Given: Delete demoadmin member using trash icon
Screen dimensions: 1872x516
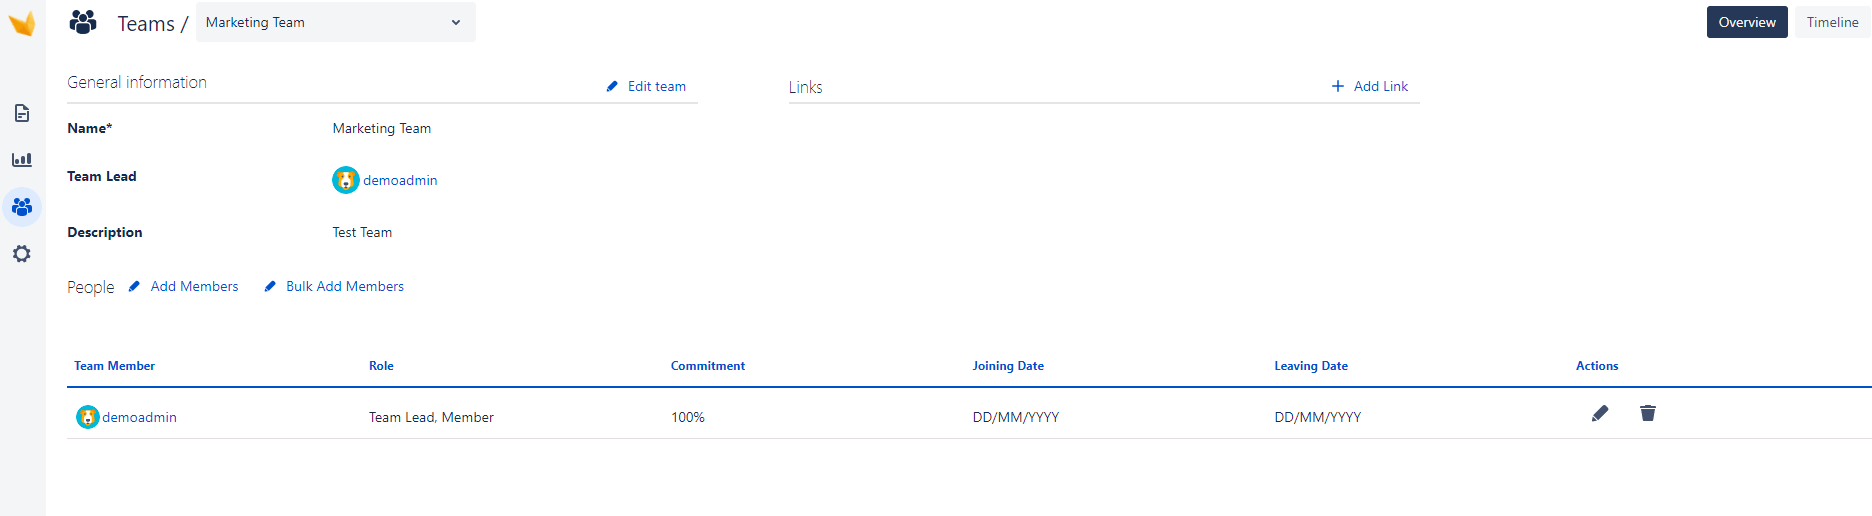Looking at the screenshot, I should click(1648, 414).
